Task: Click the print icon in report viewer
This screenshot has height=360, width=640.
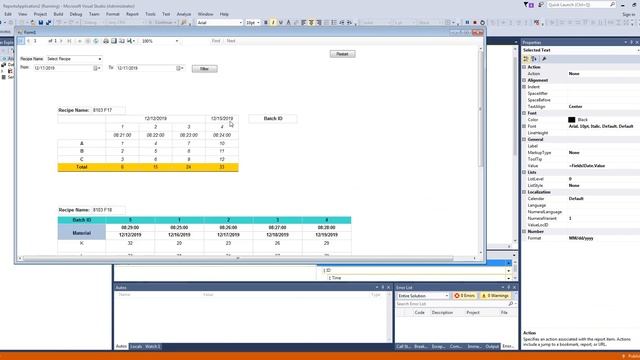Action: click(x=106, y=41)
